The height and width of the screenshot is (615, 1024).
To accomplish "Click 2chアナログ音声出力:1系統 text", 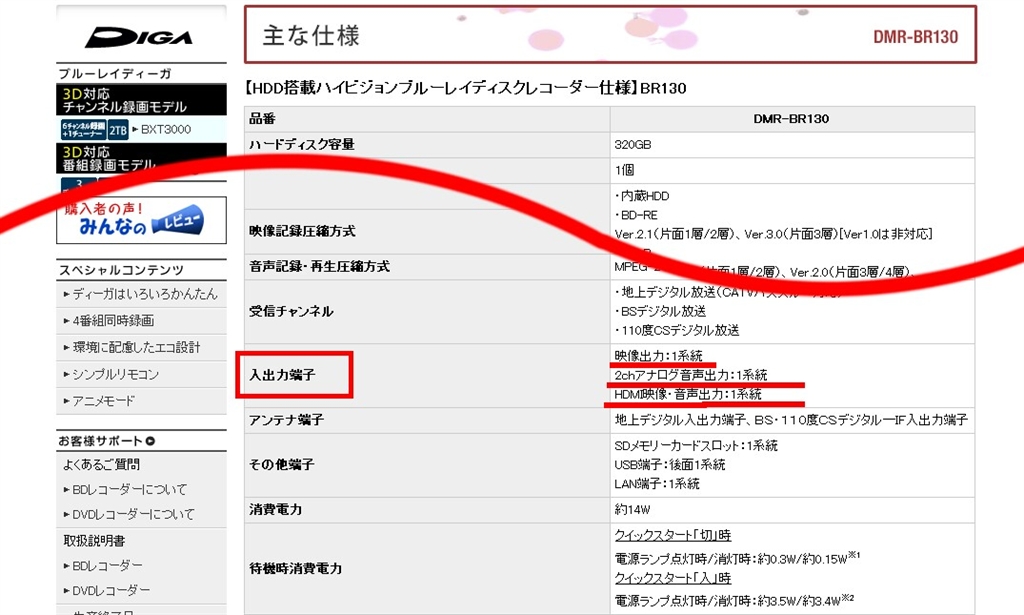I will coord(691,375).
